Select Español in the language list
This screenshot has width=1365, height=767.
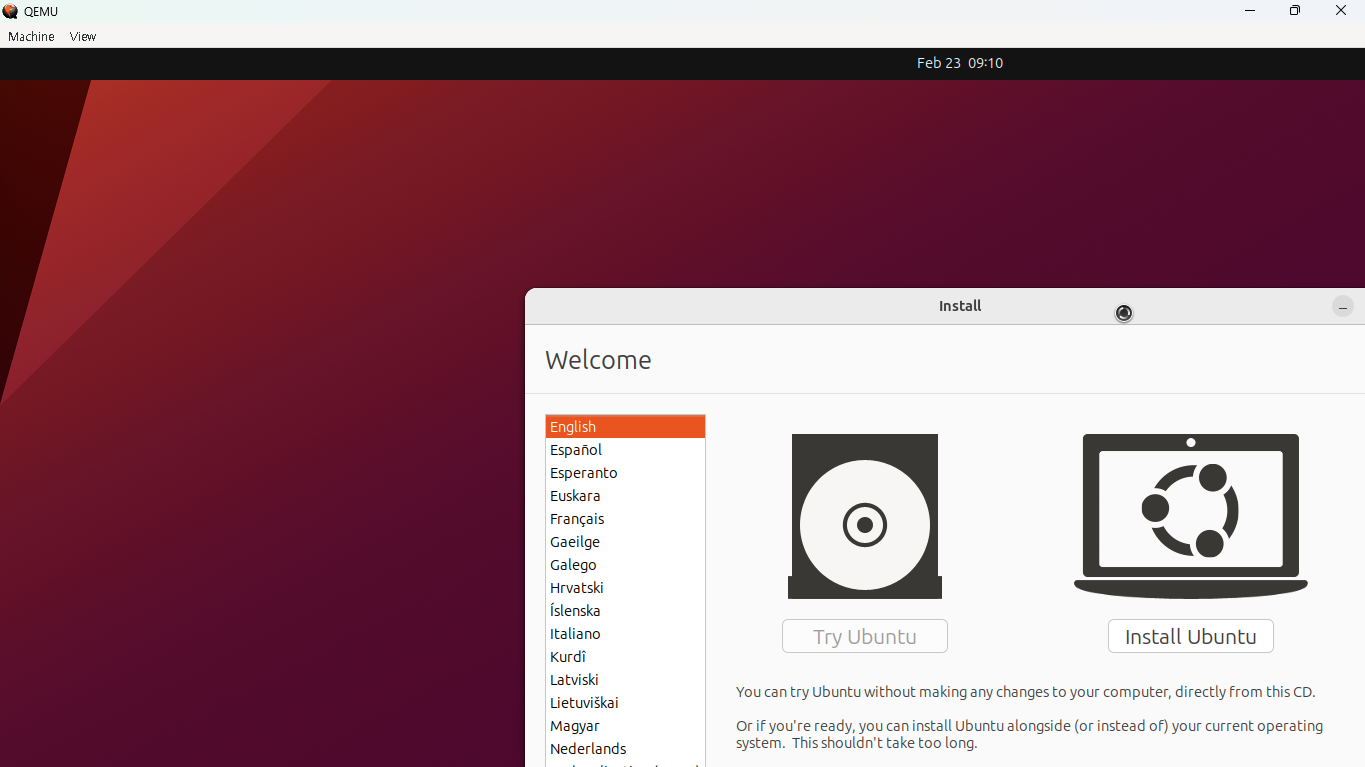tap(625, 450)
